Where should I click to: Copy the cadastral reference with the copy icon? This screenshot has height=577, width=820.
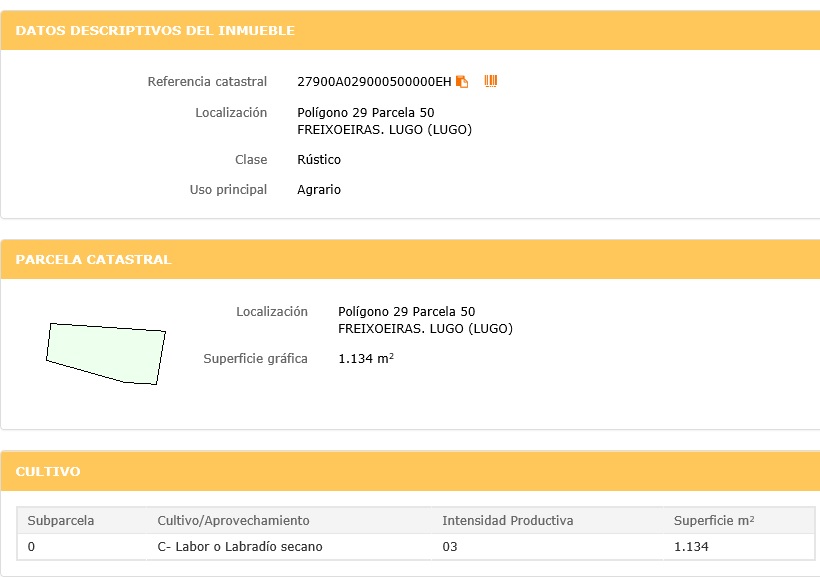(462, 81)
